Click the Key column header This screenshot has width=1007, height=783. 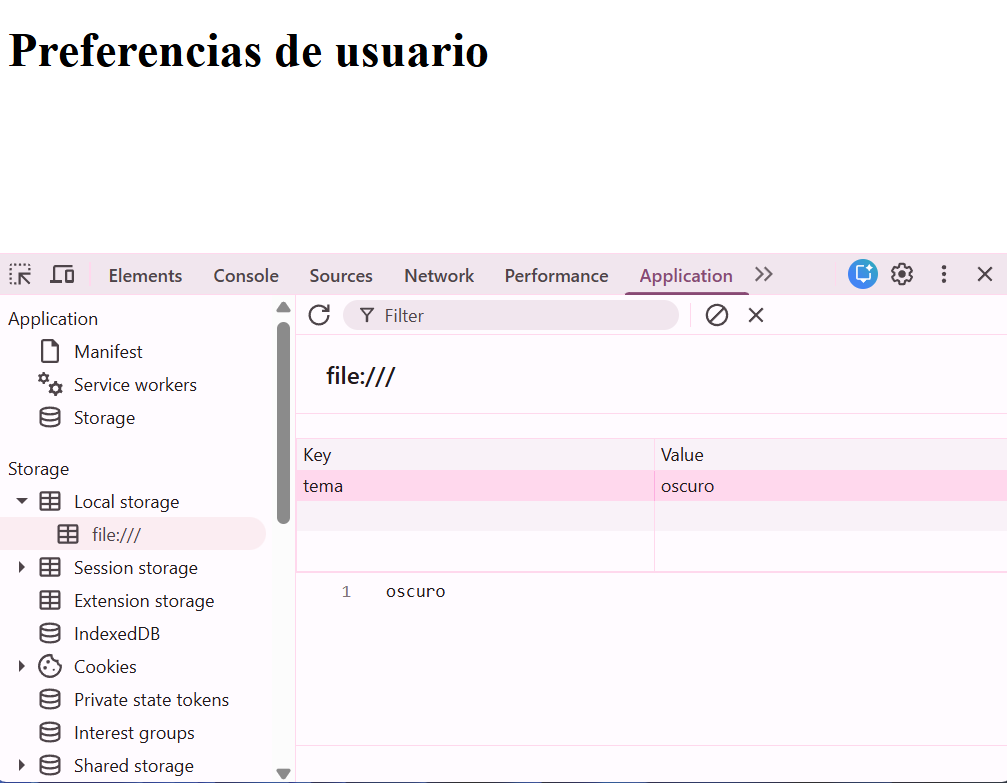pos(475,455)
